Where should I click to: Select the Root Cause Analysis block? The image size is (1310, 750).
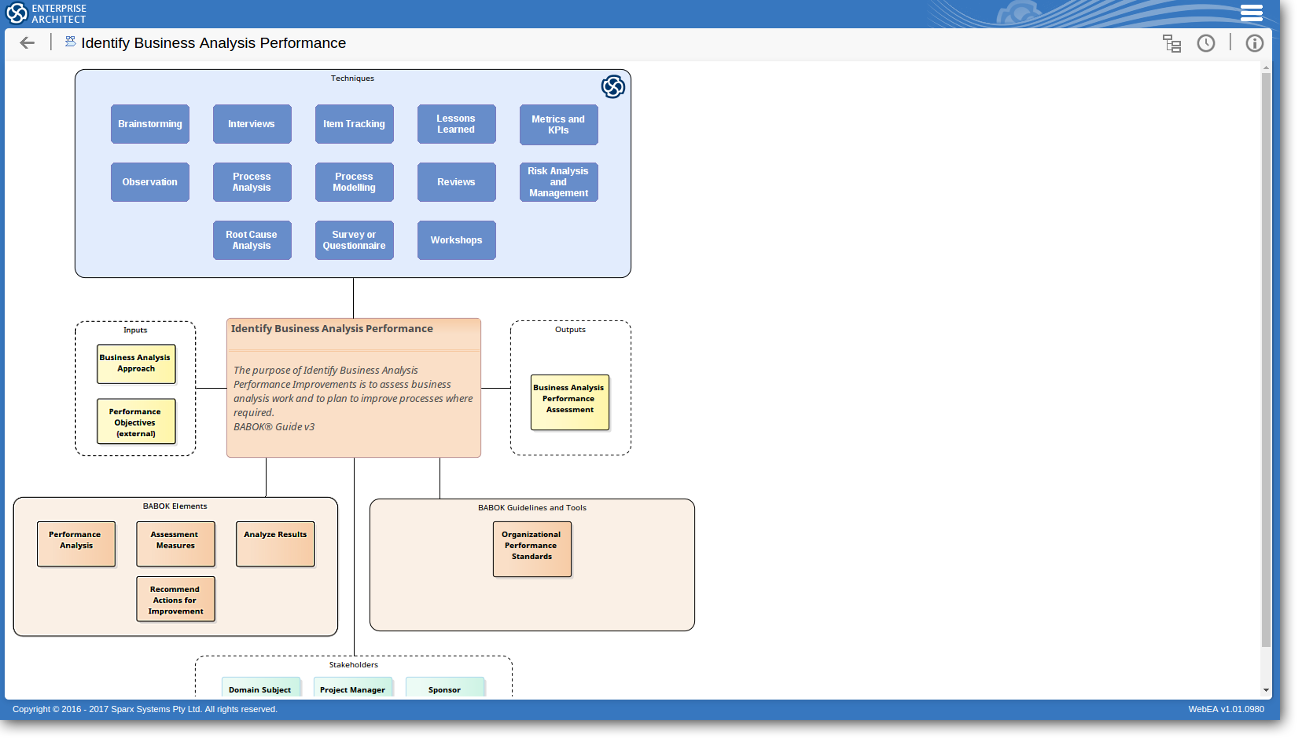(252, 240)
